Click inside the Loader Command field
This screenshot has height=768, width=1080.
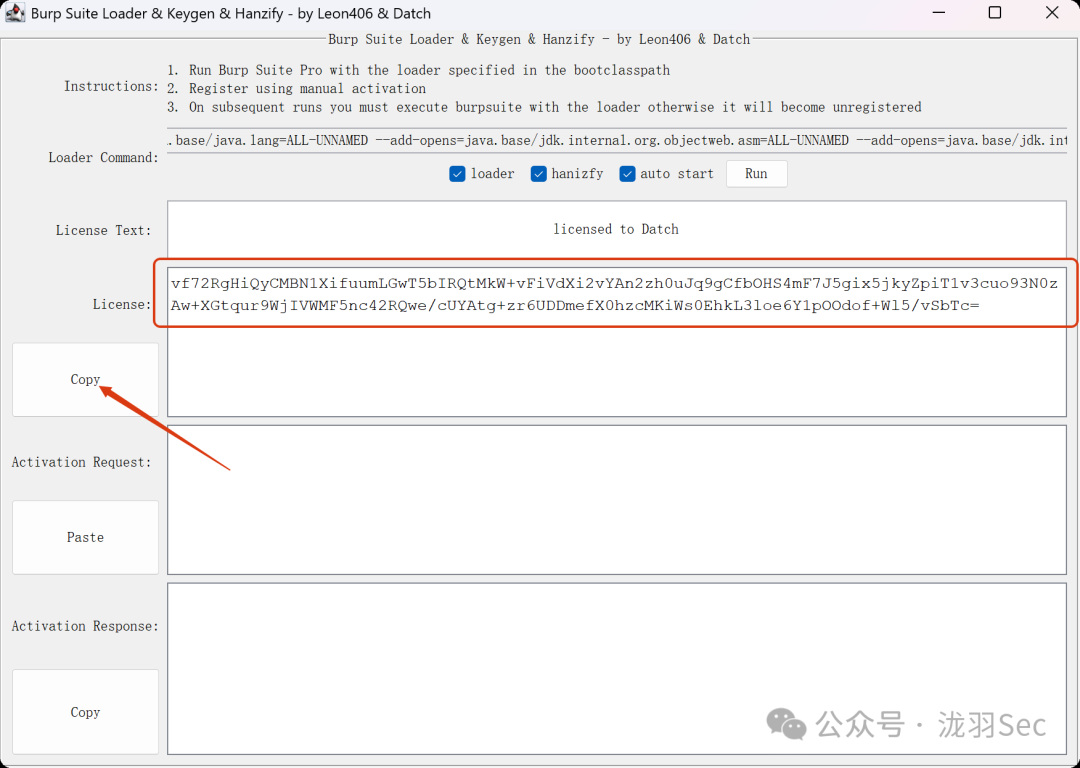pyautogui.click(x=616, y=141)
